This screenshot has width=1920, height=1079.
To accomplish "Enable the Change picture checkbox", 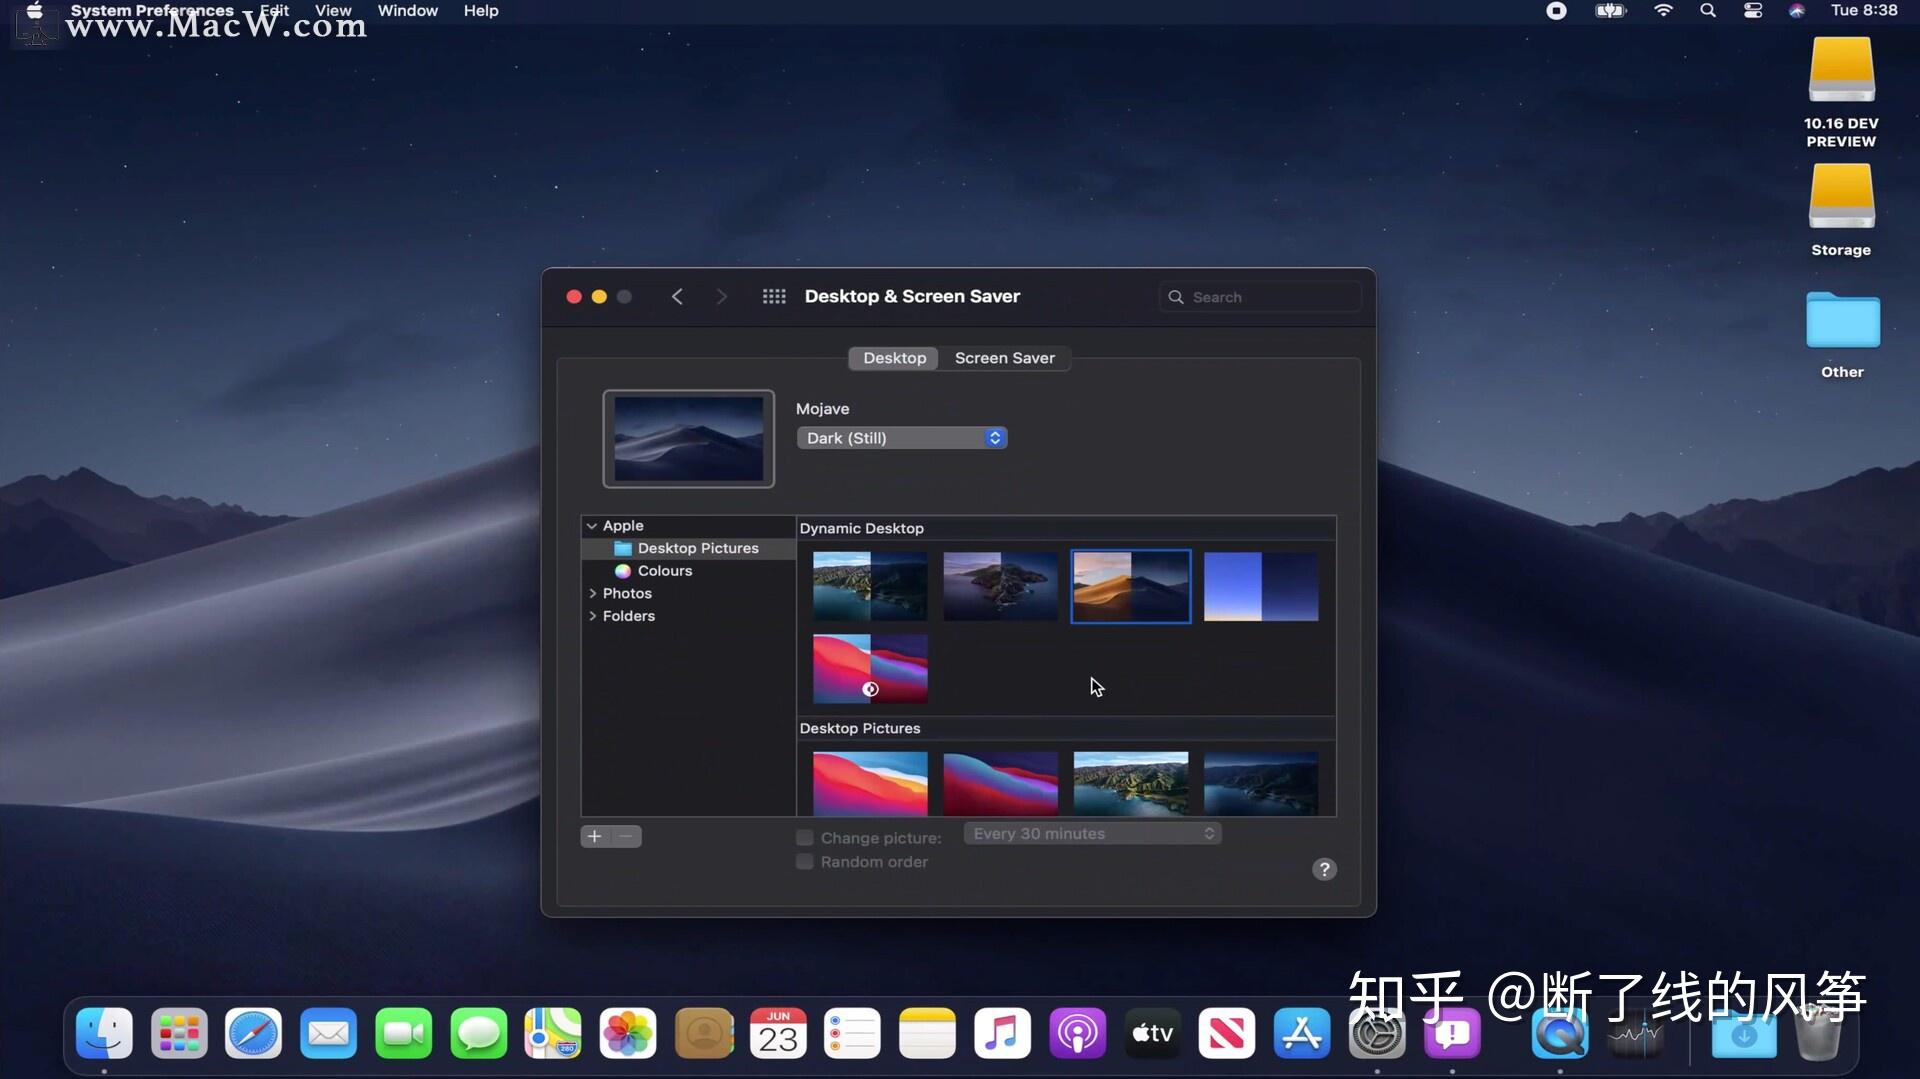I will [x=805, y=838].
